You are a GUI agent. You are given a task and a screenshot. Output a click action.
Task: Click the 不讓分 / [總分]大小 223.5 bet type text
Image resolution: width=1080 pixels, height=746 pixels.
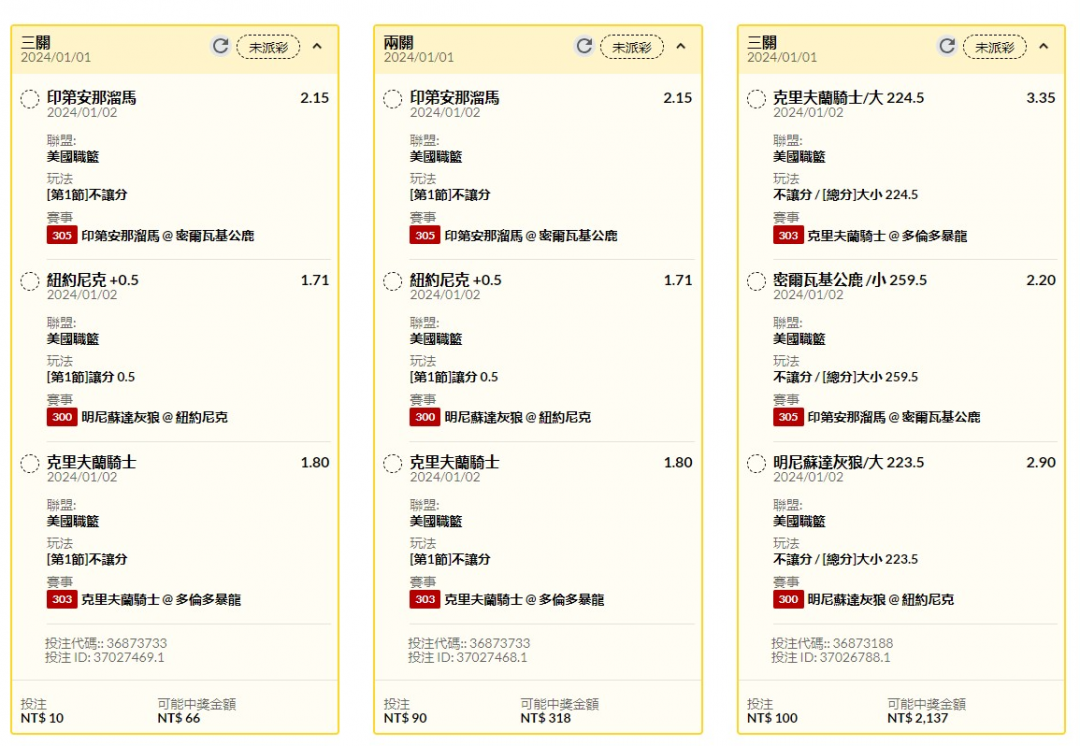pos(845,559)
